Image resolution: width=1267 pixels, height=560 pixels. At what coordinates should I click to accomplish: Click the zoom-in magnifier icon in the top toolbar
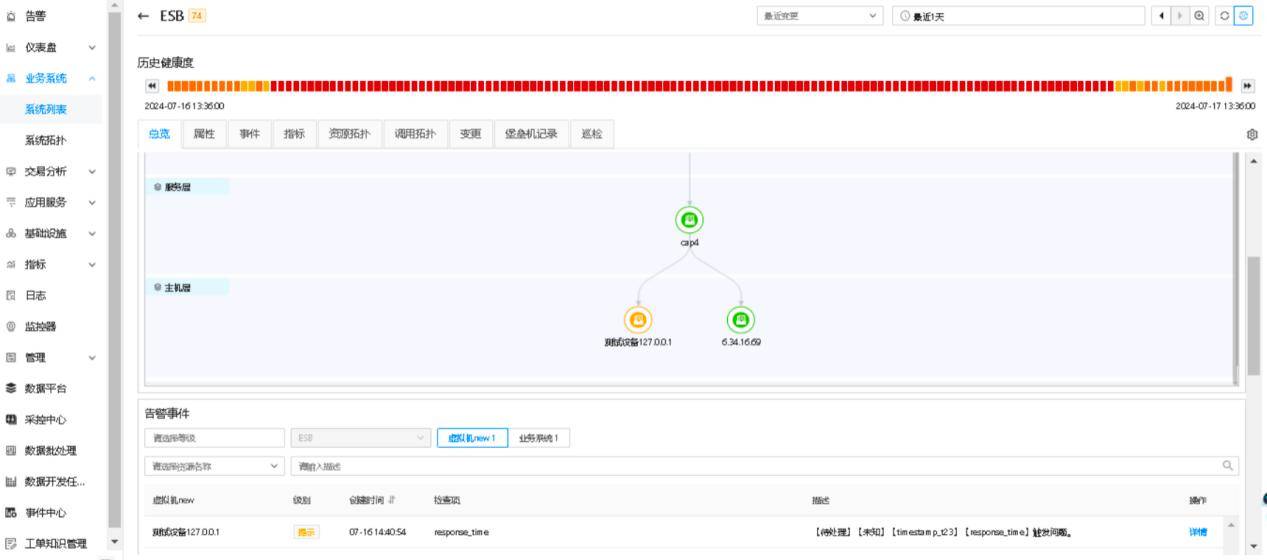[x=1198, y=16]
